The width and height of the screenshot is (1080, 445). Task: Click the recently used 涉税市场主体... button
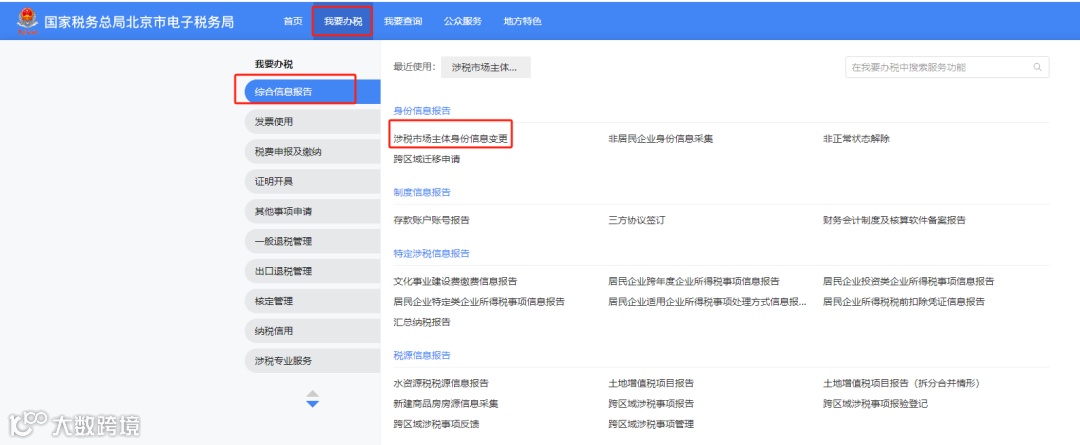tap(486, 67)
